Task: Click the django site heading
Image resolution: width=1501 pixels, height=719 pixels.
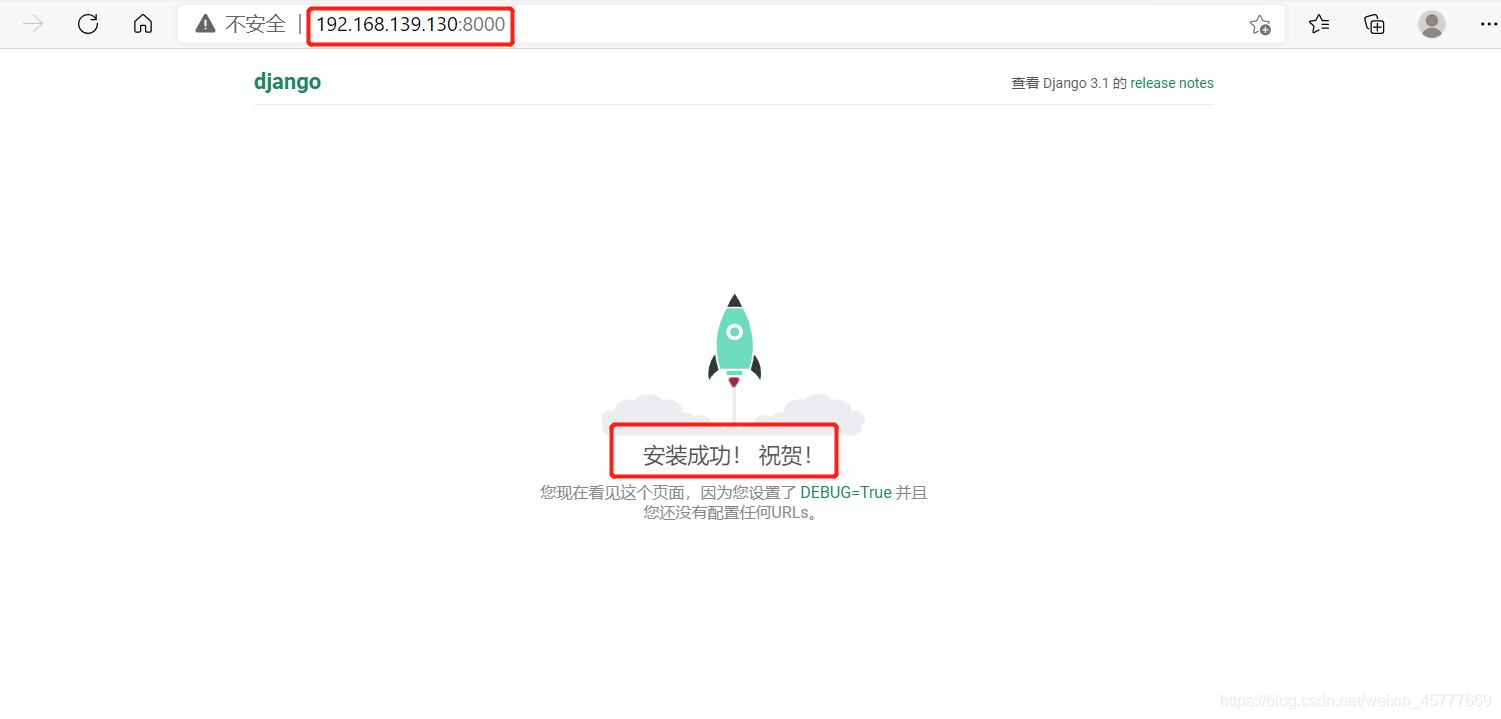Action: coord(288,81)
